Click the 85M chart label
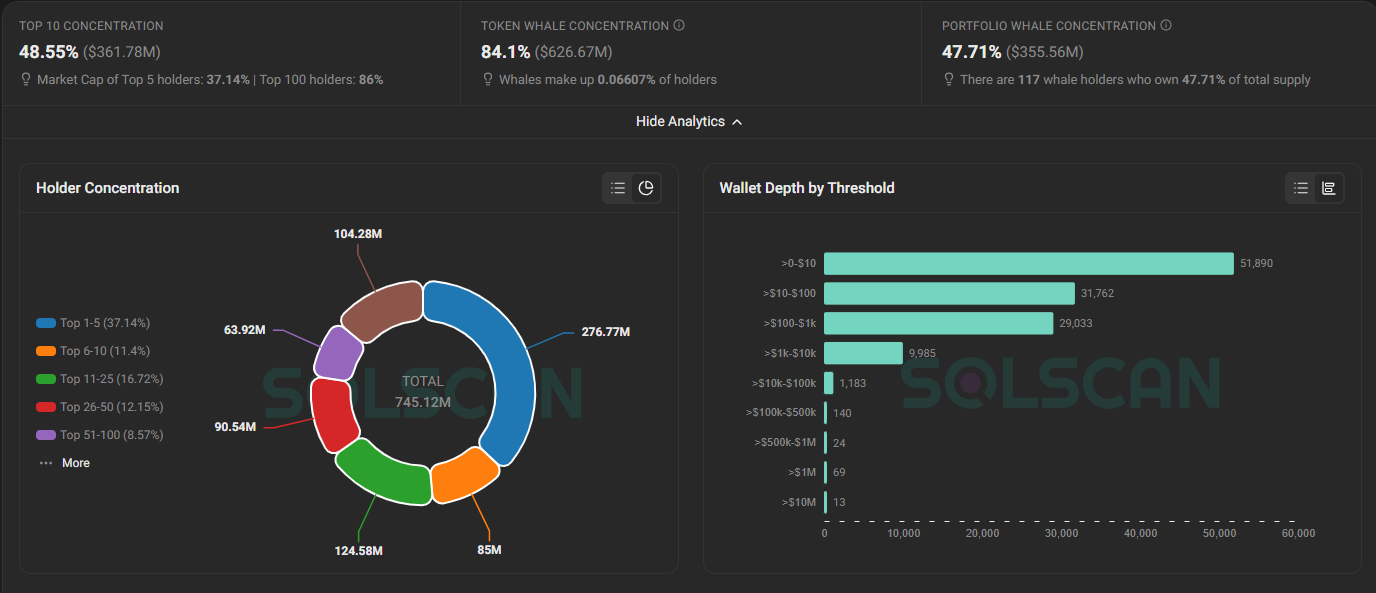Screen dimensions: 1376x593 pos(489,550)
